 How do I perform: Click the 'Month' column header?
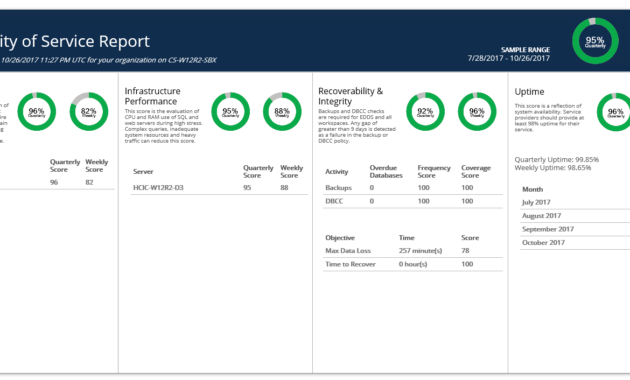pyautogui.click(x=532, y=189)
